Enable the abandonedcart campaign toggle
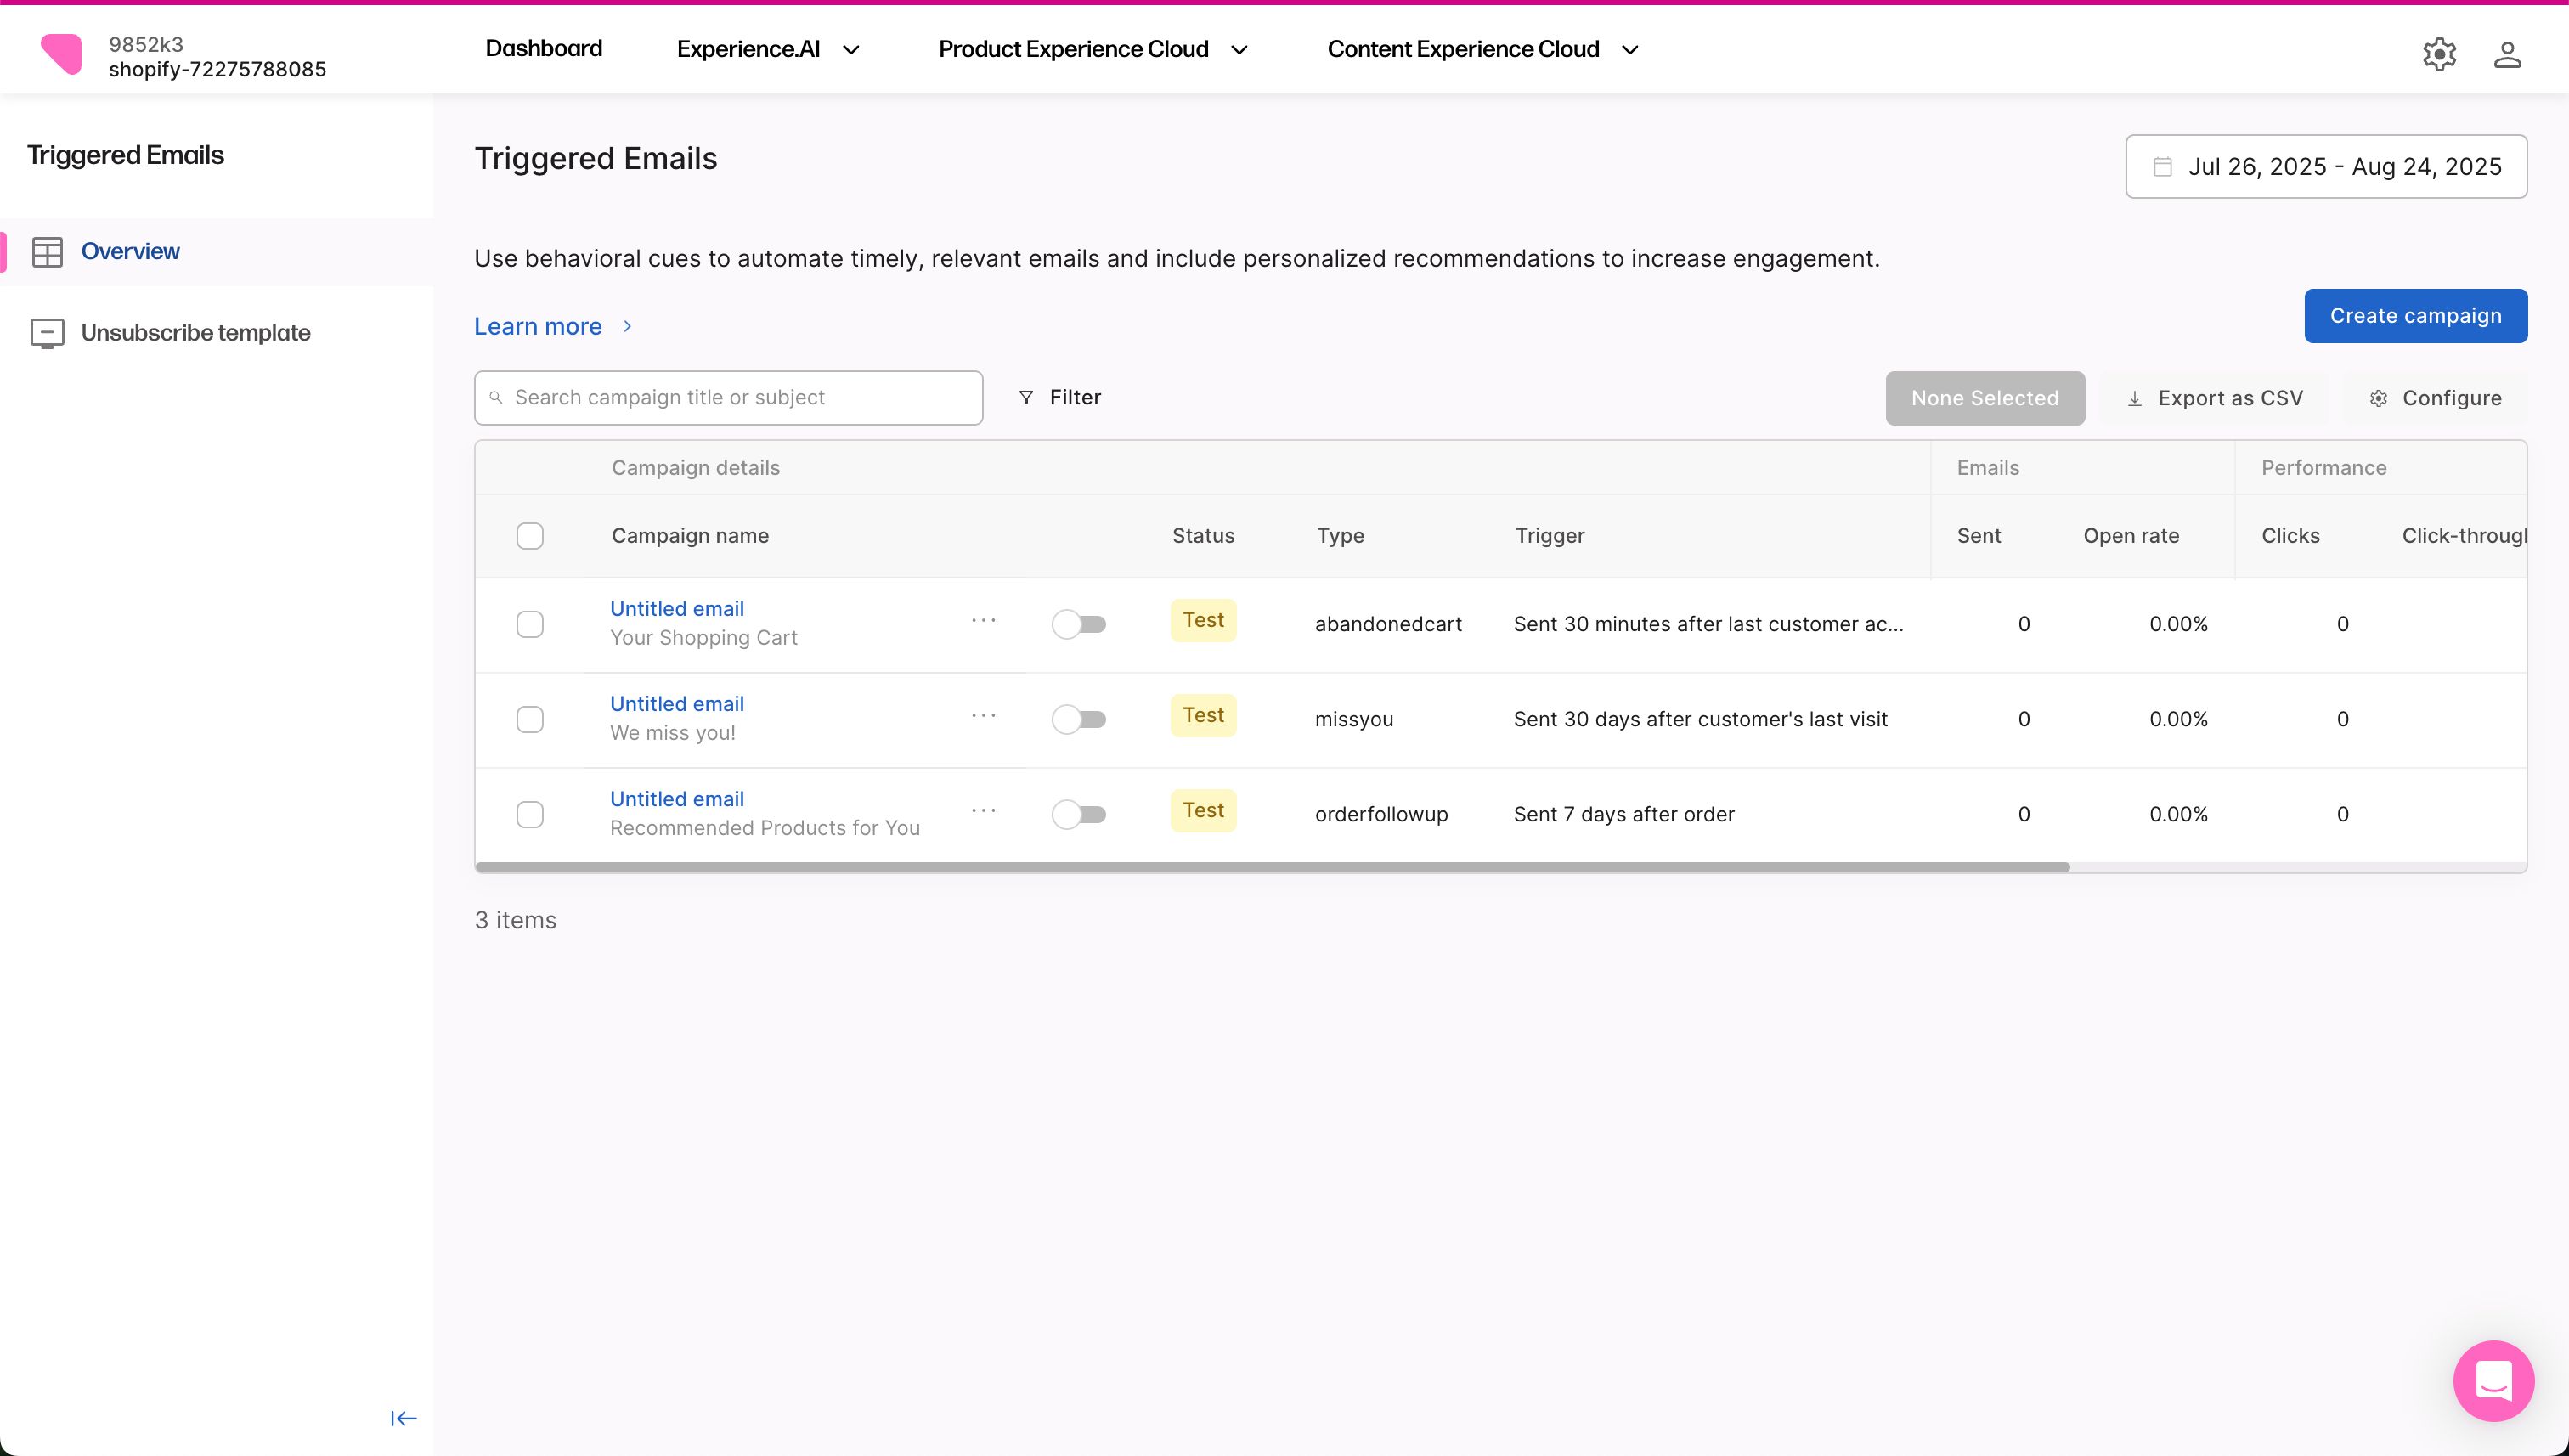The width and height of the screenshot is (2569, 1456). tap(1078, 624)
